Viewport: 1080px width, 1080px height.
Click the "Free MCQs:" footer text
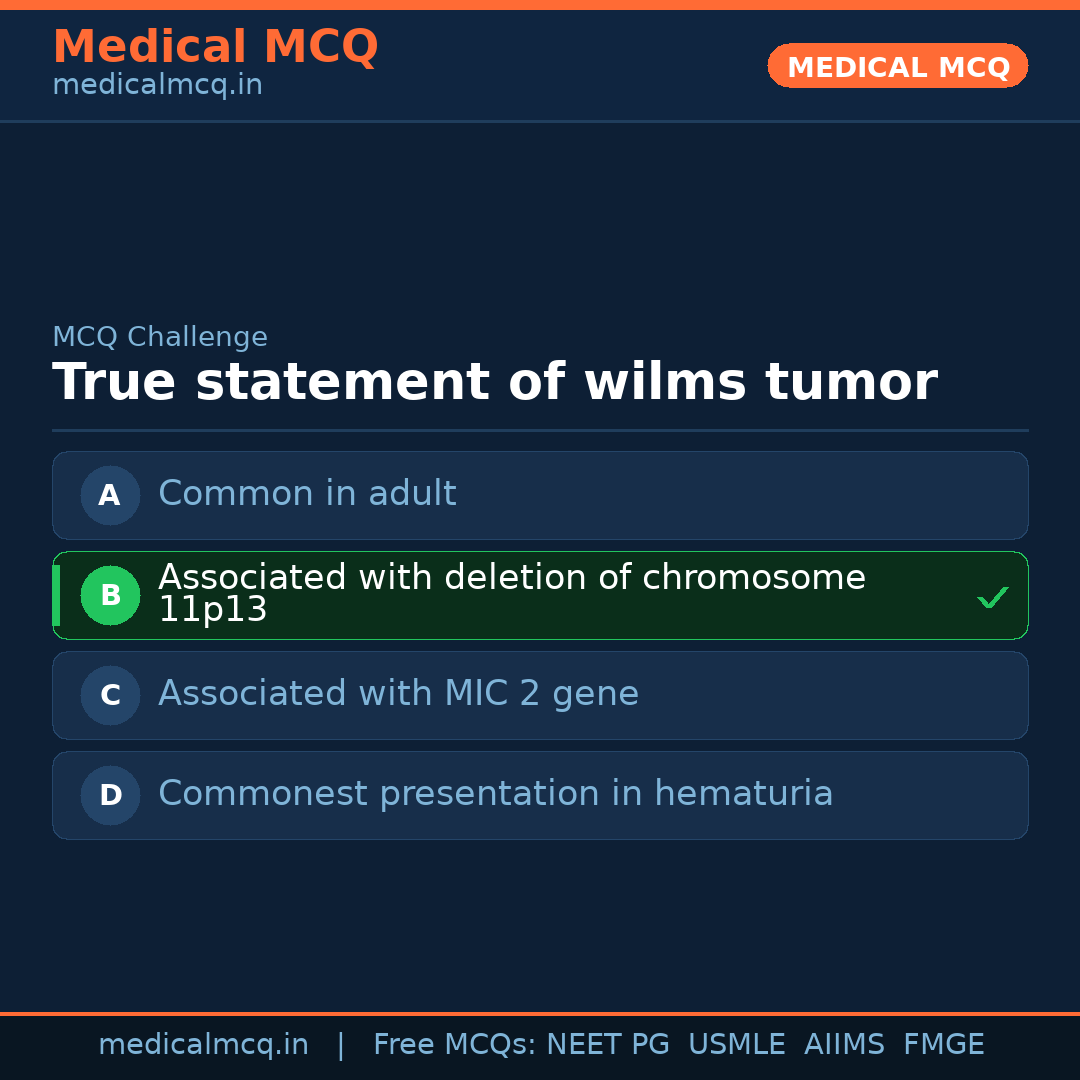(x=455, y=1045)
